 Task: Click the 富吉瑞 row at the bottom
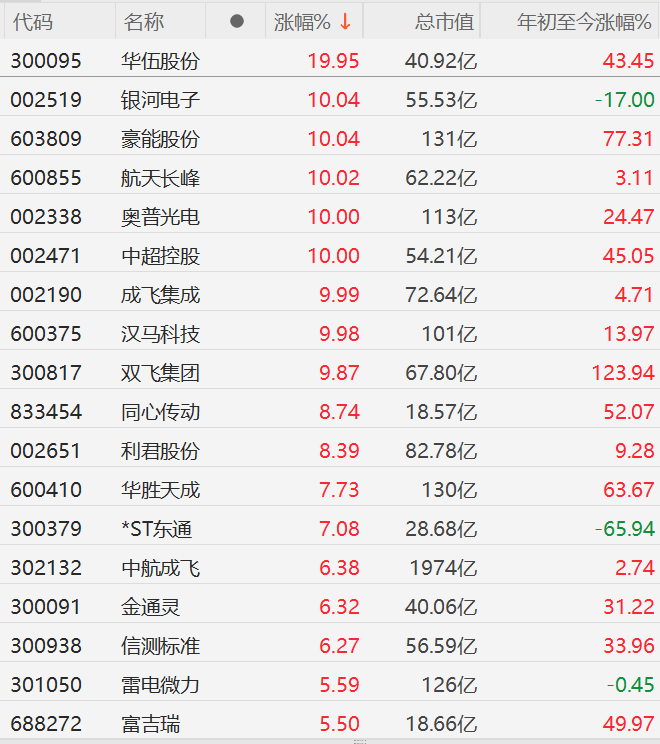[x=150, y=724]
